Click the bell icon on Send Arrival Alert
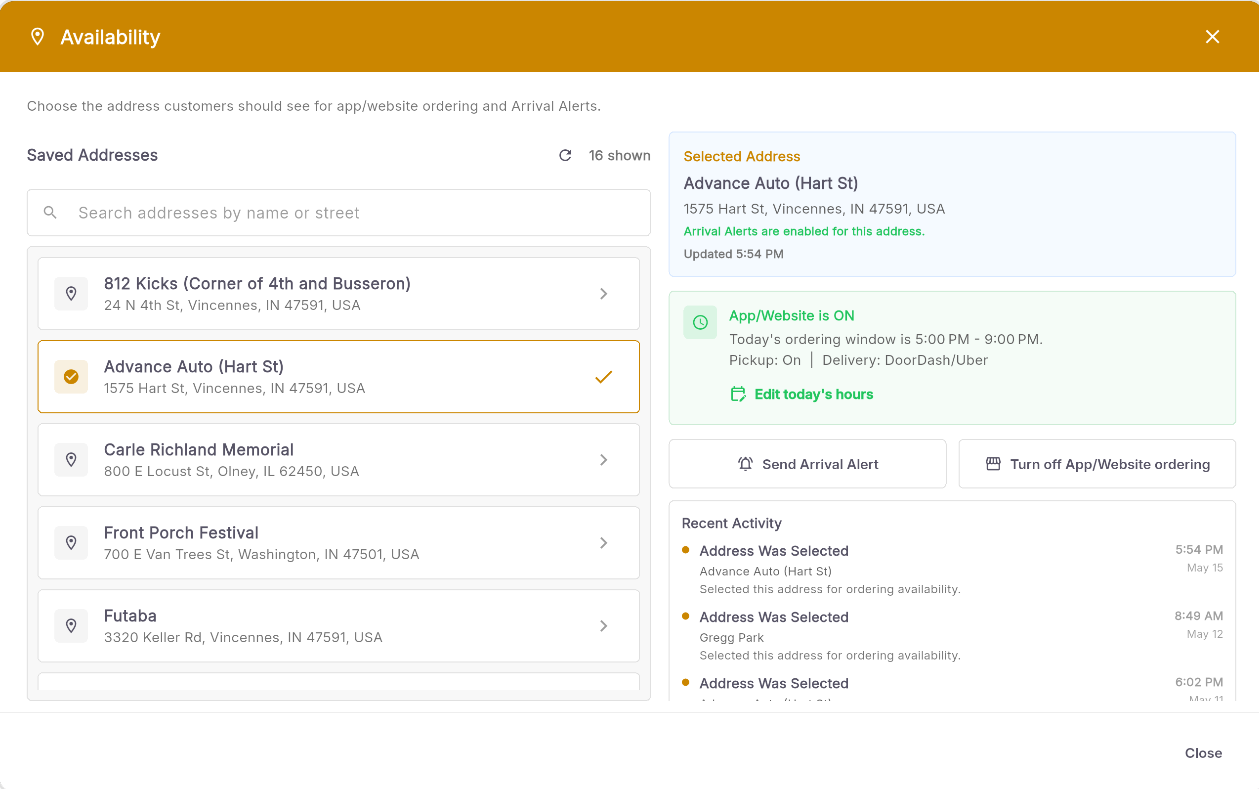Screen dimensions: 1259x789 (745, 464)
